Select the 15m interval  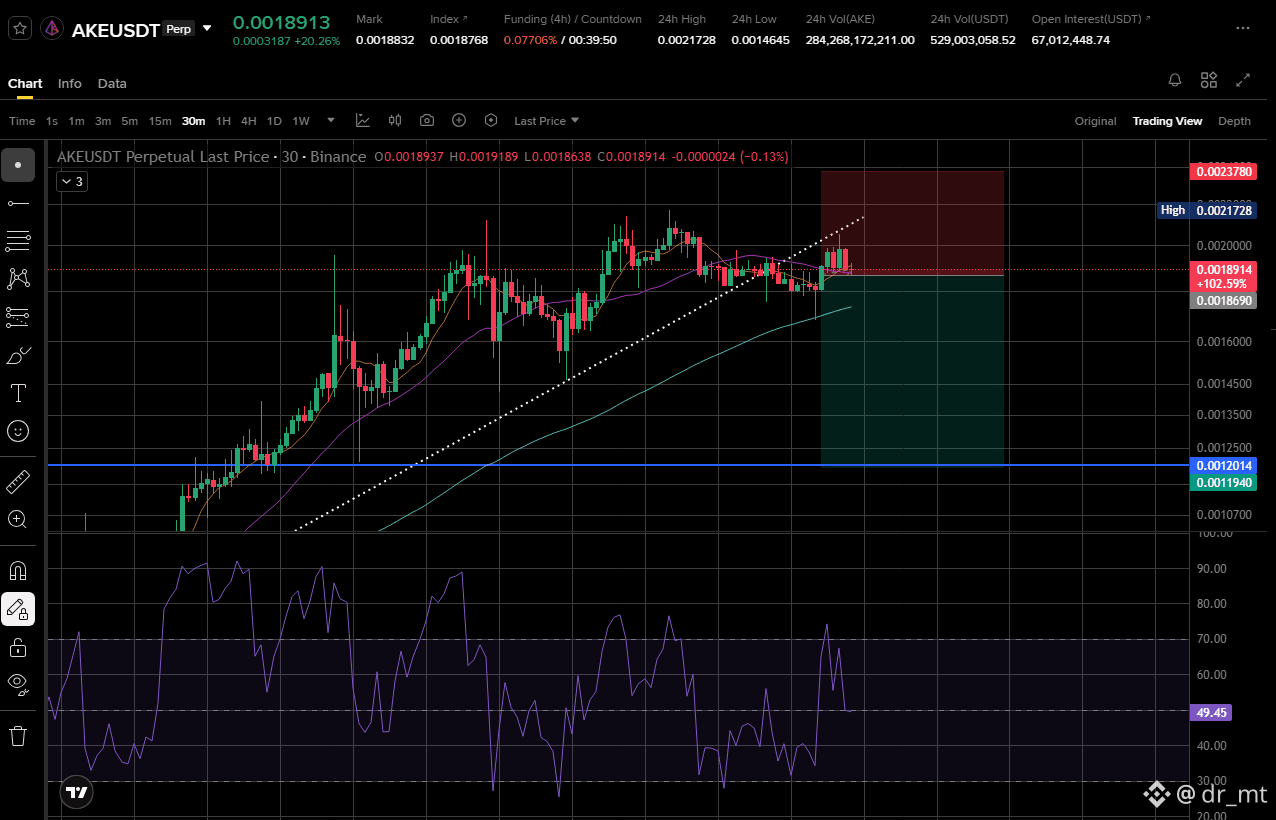tap(160, 121)
